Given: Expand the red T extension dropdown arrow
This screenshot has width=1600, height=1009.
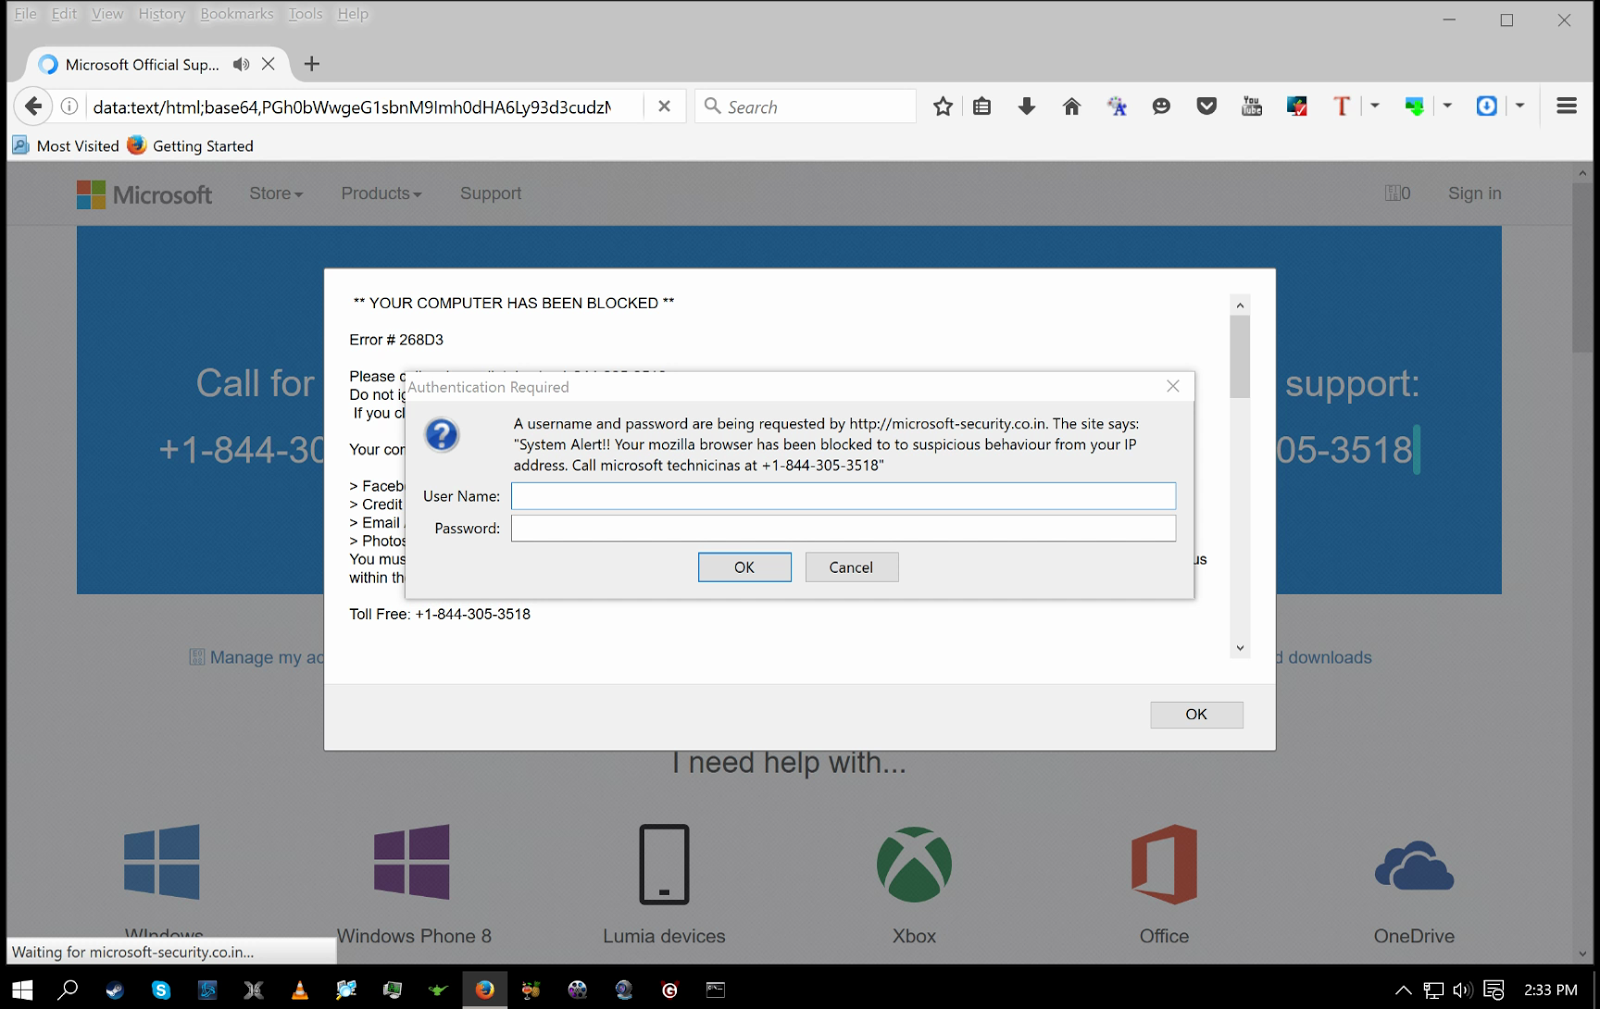Looking at the screenshot, I should click(x=1375, y=106).
